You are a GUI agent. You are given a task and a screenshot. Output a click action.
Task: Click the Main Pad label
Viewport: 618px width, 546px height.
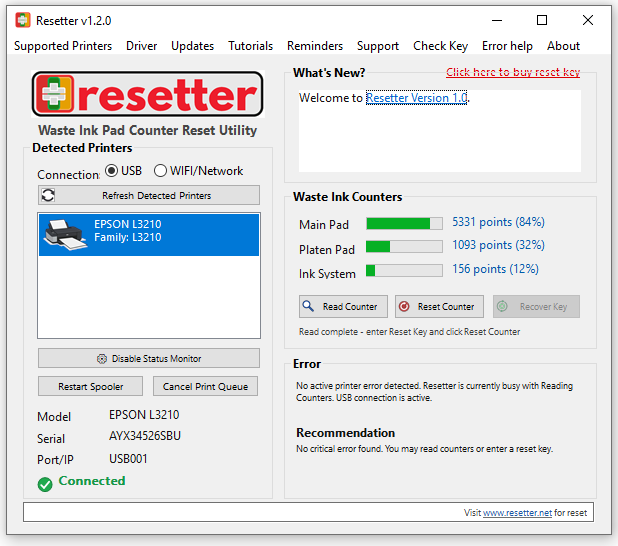(324, 225)
